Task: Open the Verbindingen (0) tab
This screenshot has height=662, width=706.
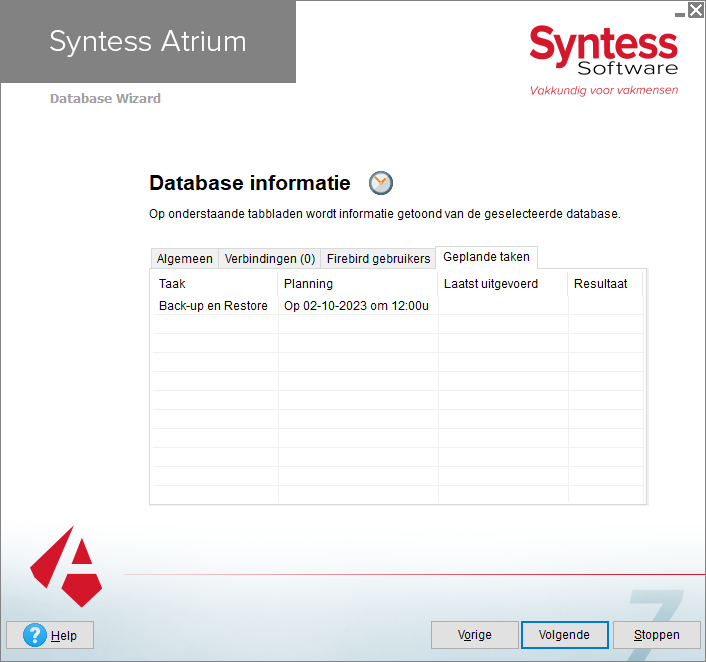Action: 270,259
